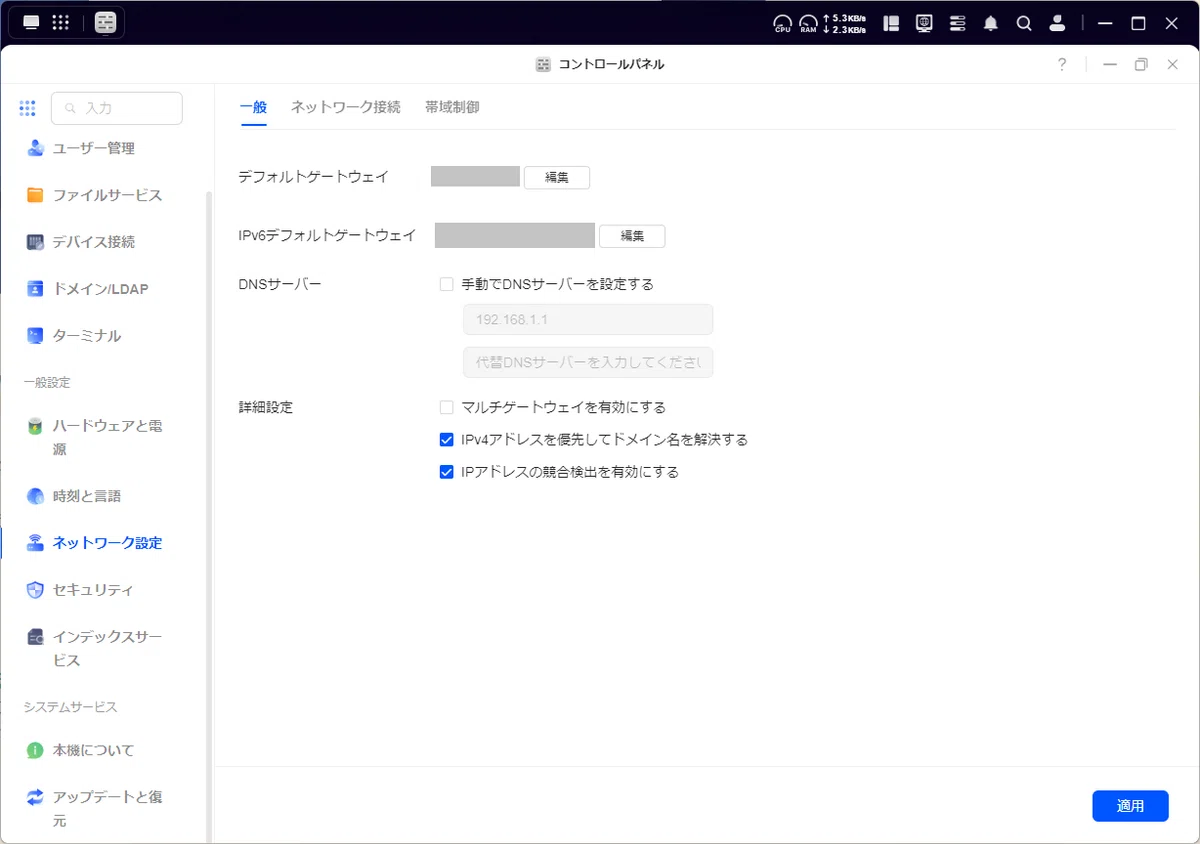Viewport: 1200px width, 844px height.
Task: Open ターミナル in the sidebar
Action: pos(87,336)
